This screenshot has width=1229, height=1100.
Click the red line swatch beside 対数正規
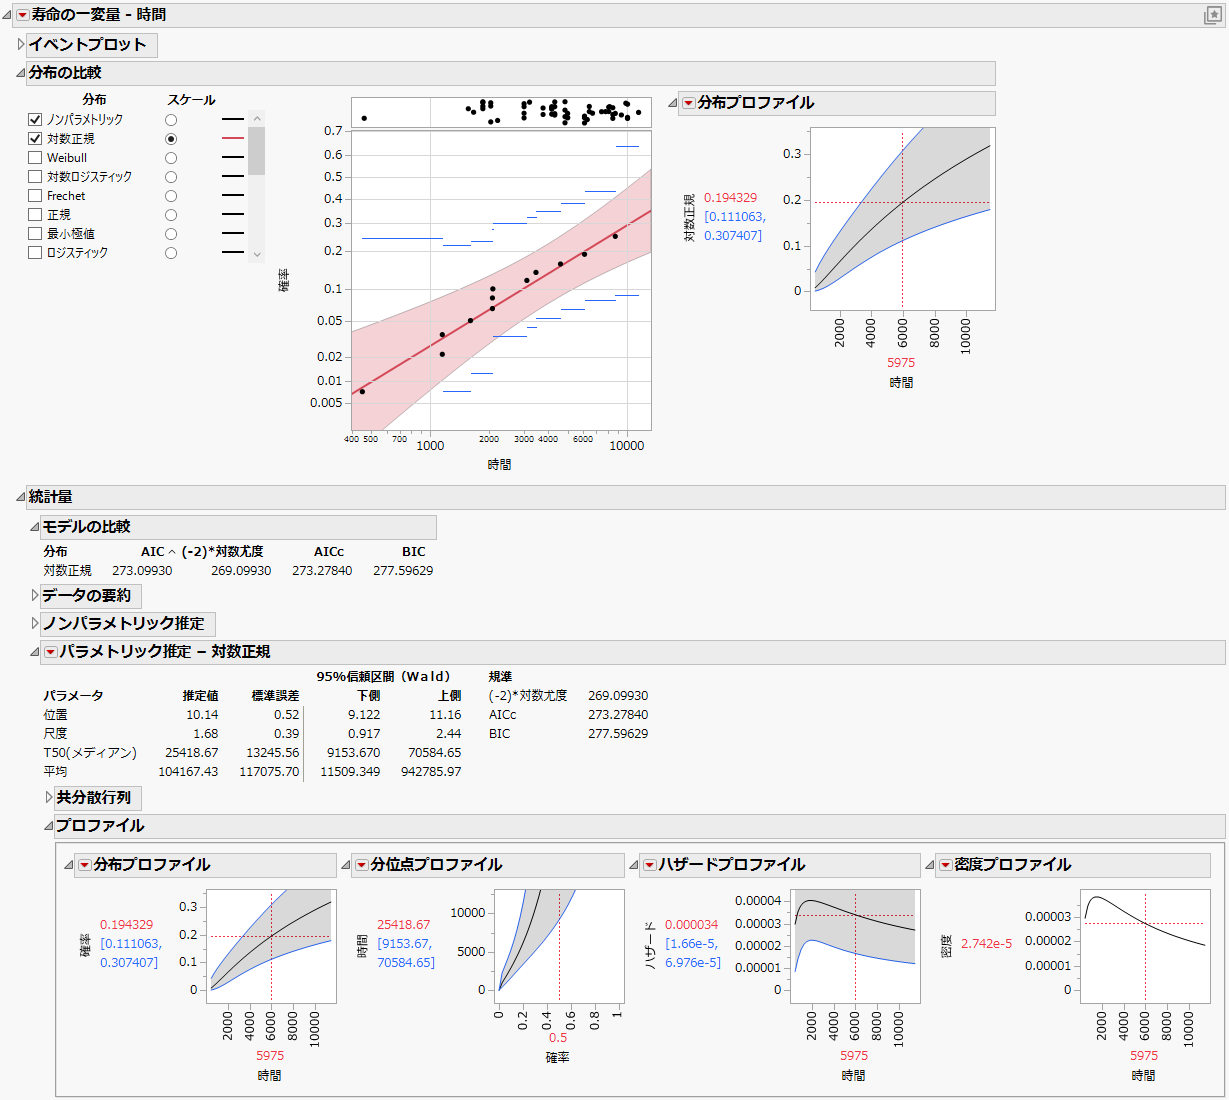point(234,138)
